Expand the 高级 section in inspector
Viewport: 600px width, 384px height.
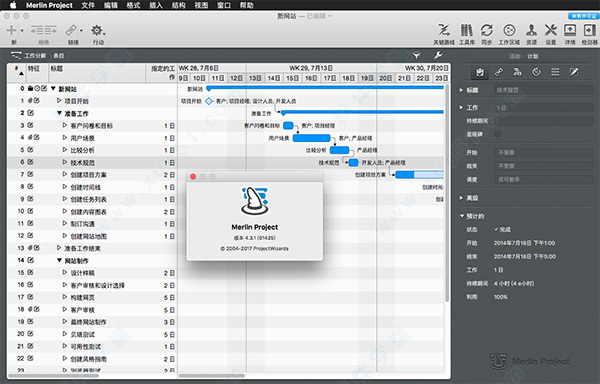[x=461, y=198]
